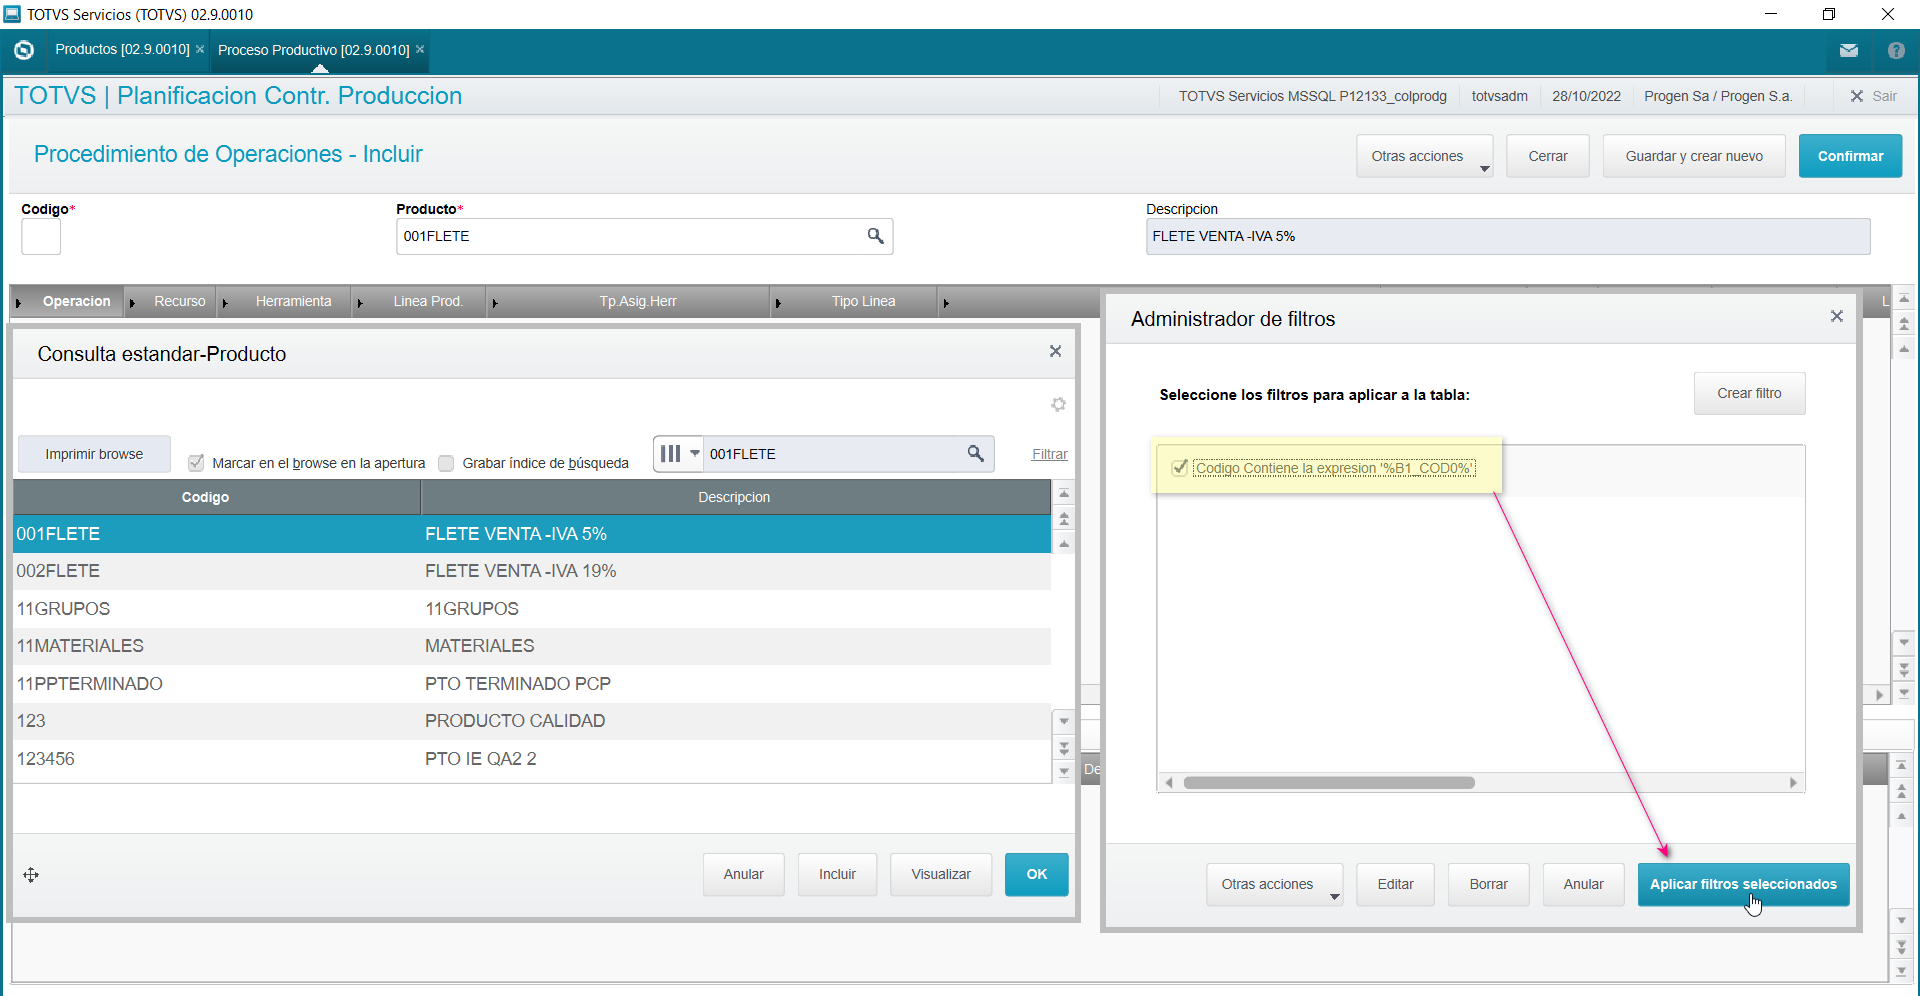Click the Confirmar button
The width and height of the screenshot is (1920, 996).
tap(1850, 156)
